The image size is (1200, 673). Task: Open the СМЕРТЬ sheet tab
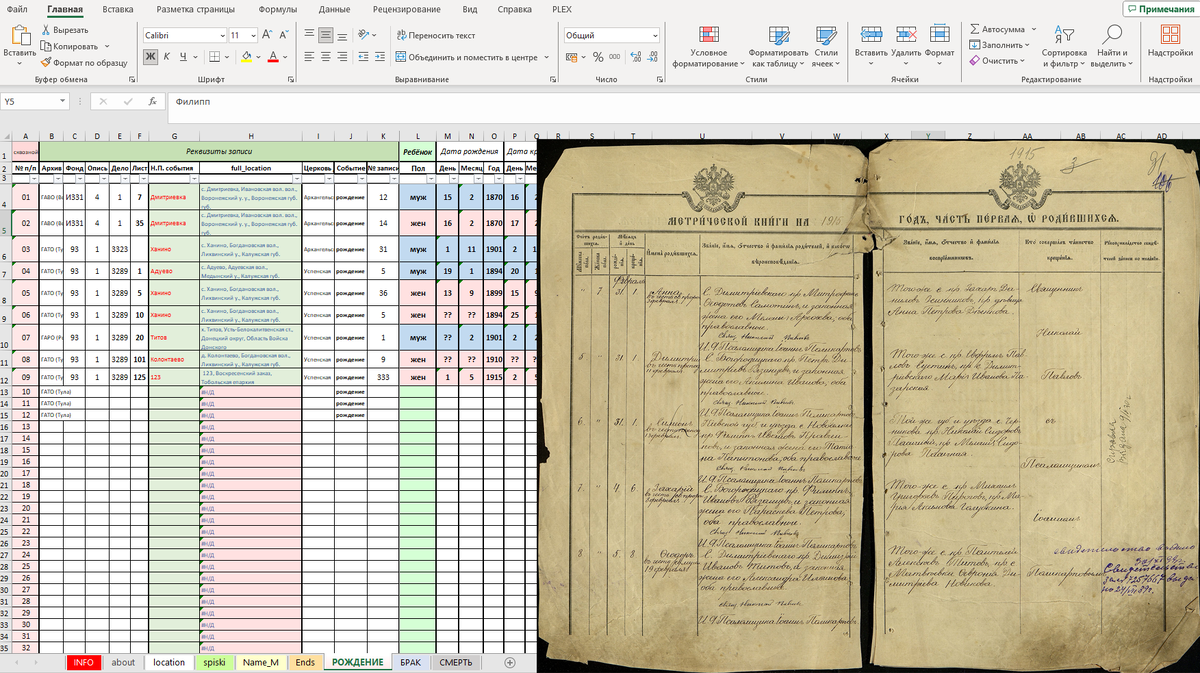click(x=455, y=662)
